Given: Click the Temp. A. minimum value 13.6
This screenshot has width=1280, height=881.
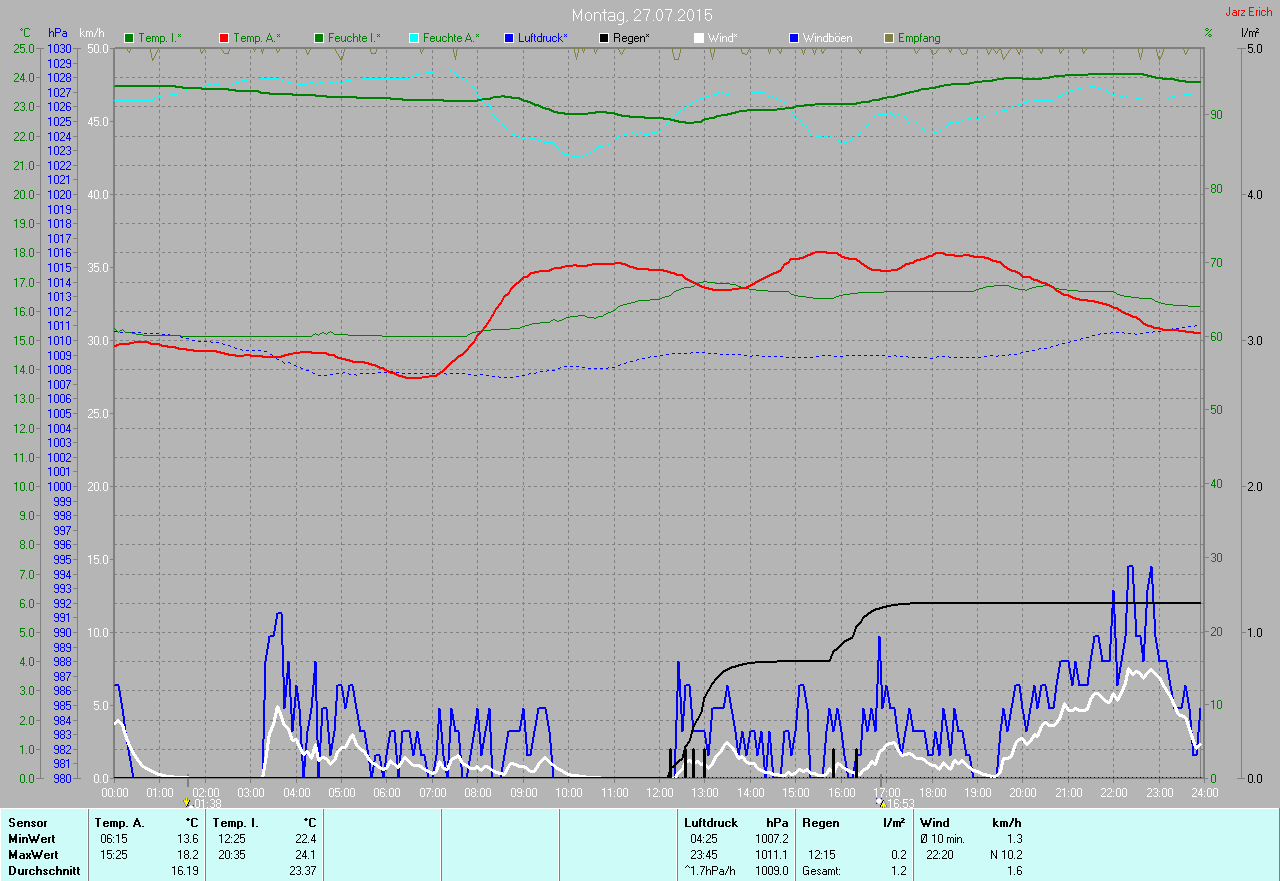Looking at the screenshot, I should point(187,839).
